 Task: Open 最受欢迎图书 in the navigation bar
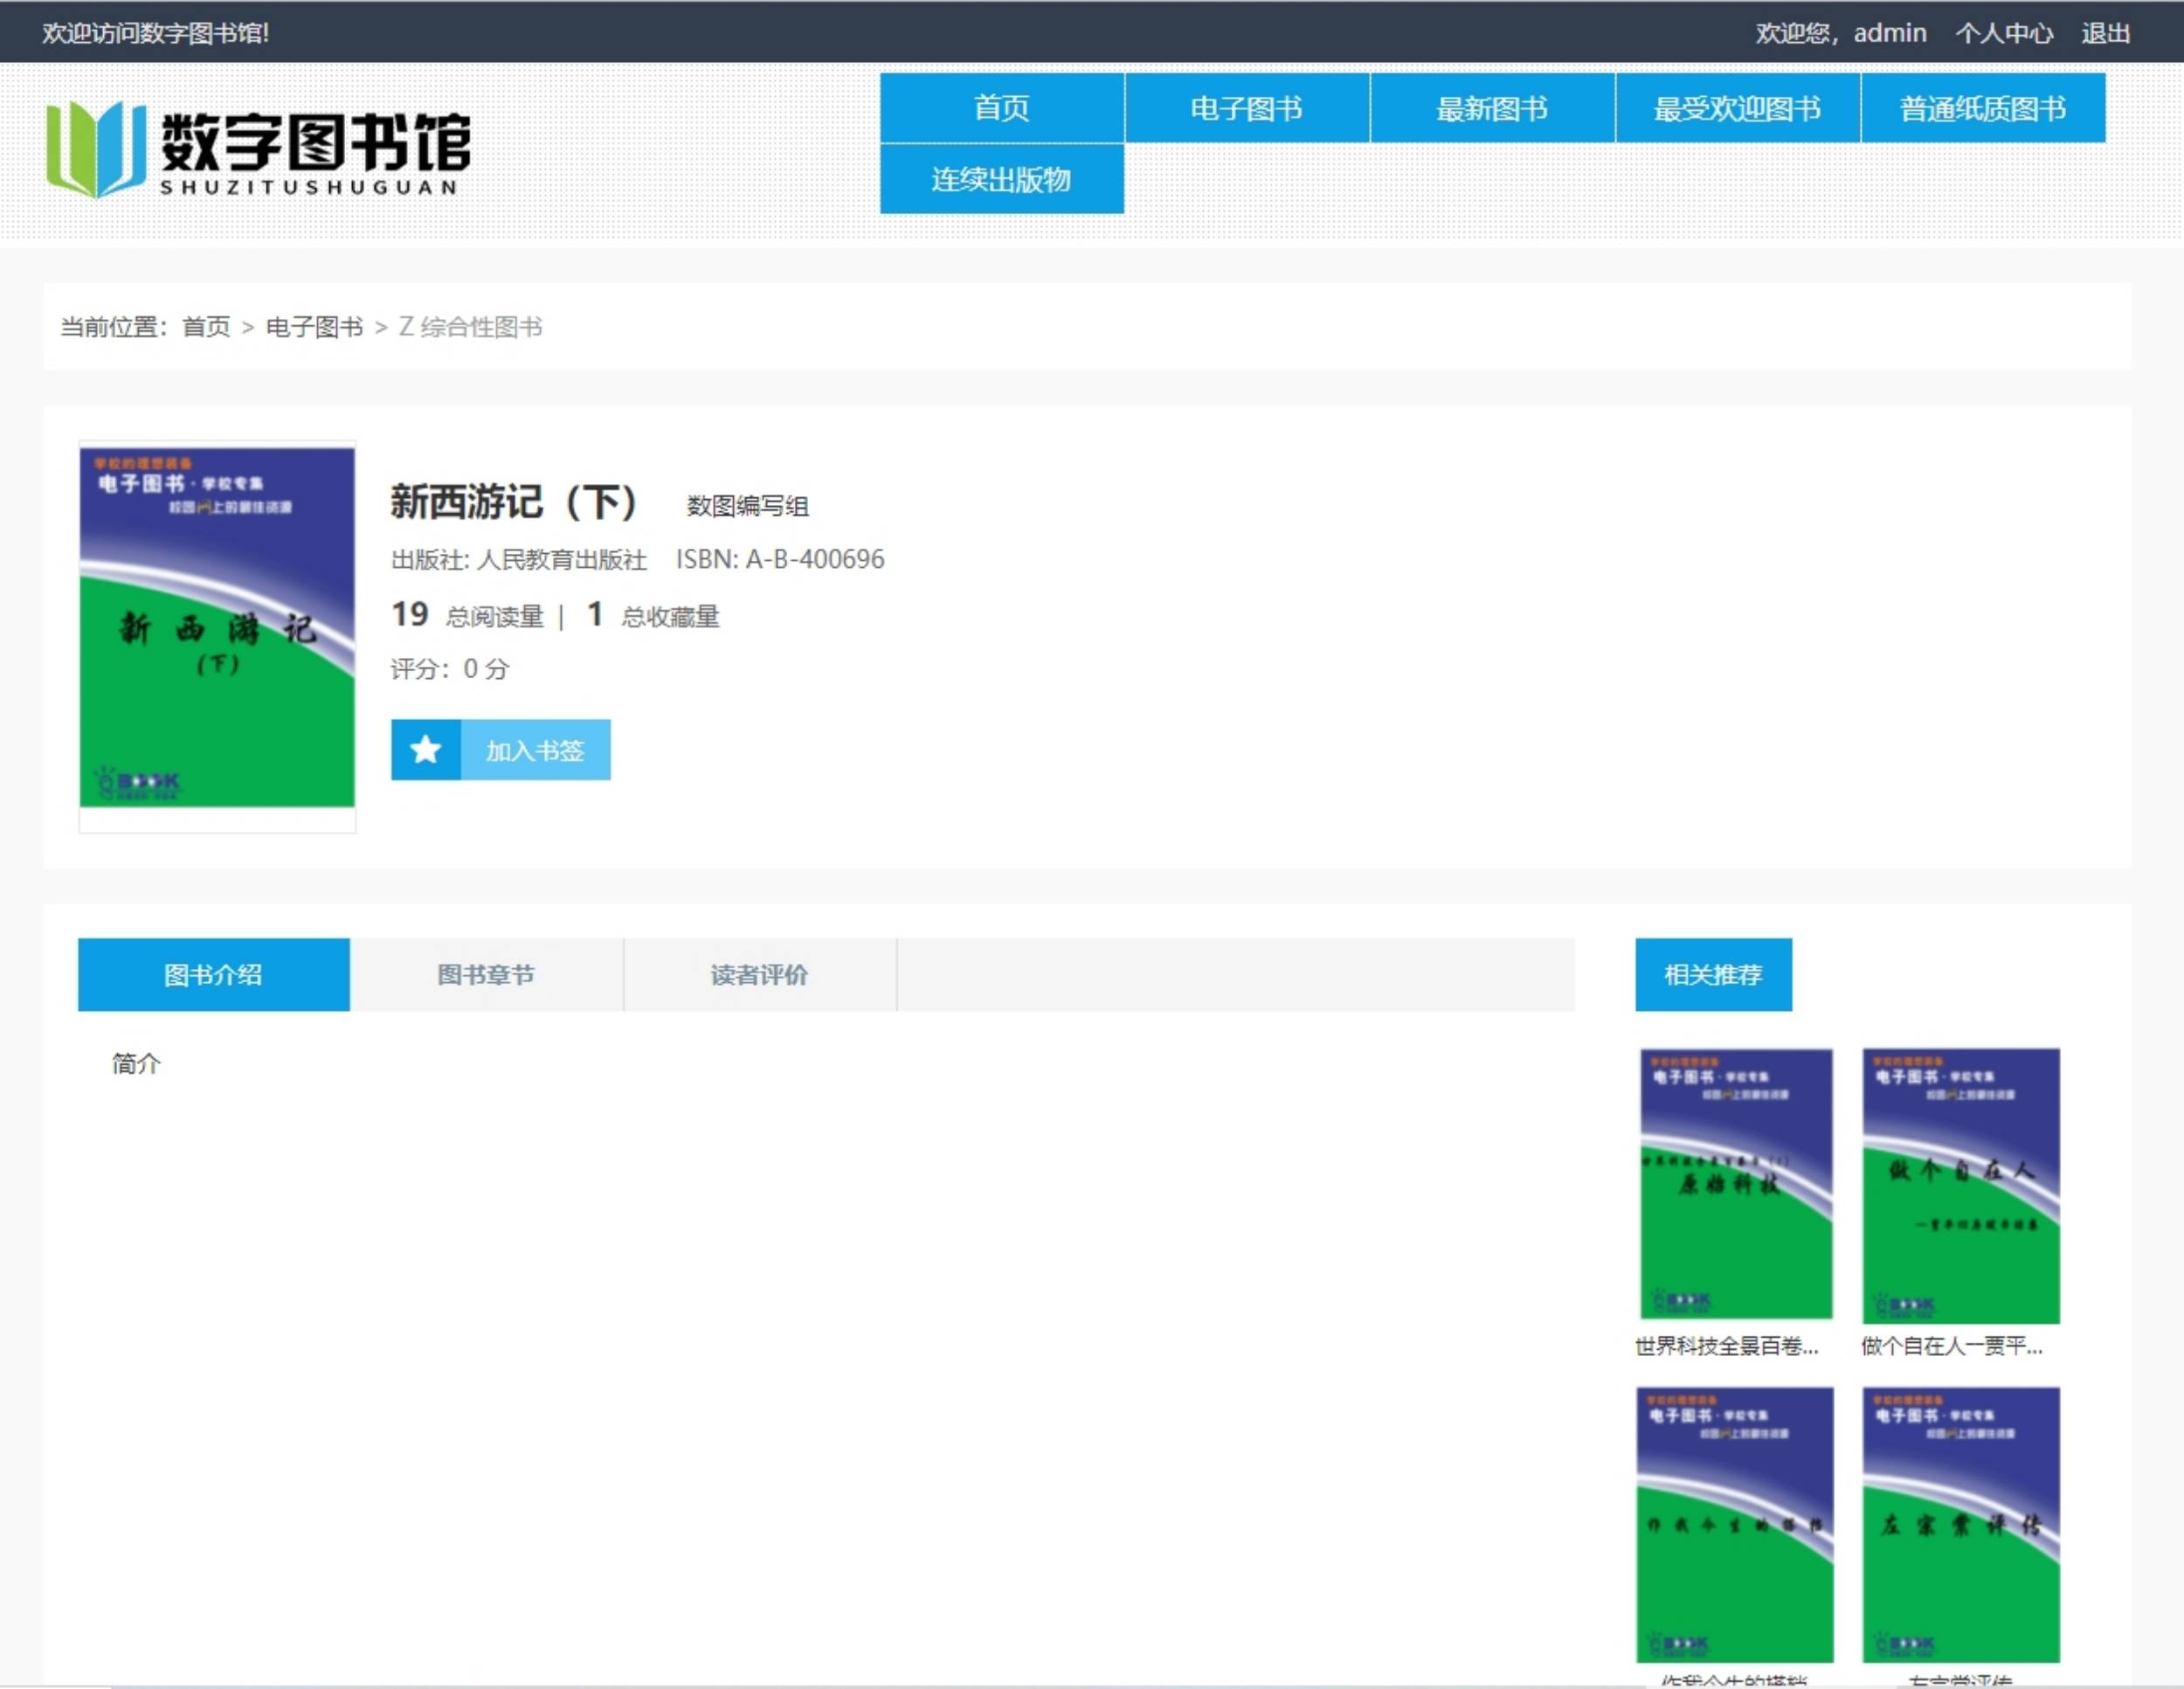(x=1736, y=108)
